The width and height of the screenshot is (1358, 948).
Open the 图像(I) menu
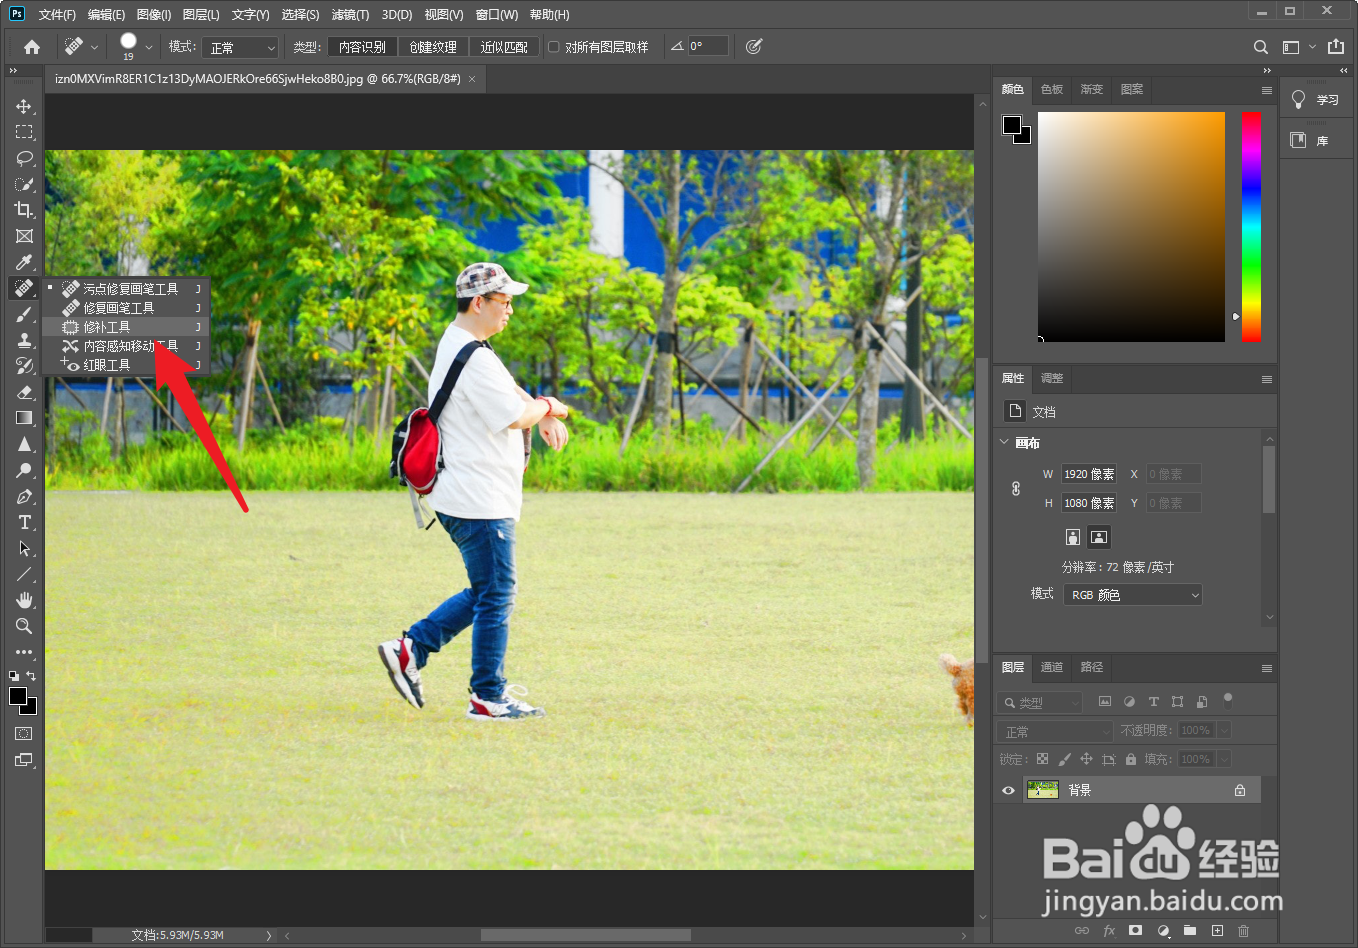coord(154,14)
